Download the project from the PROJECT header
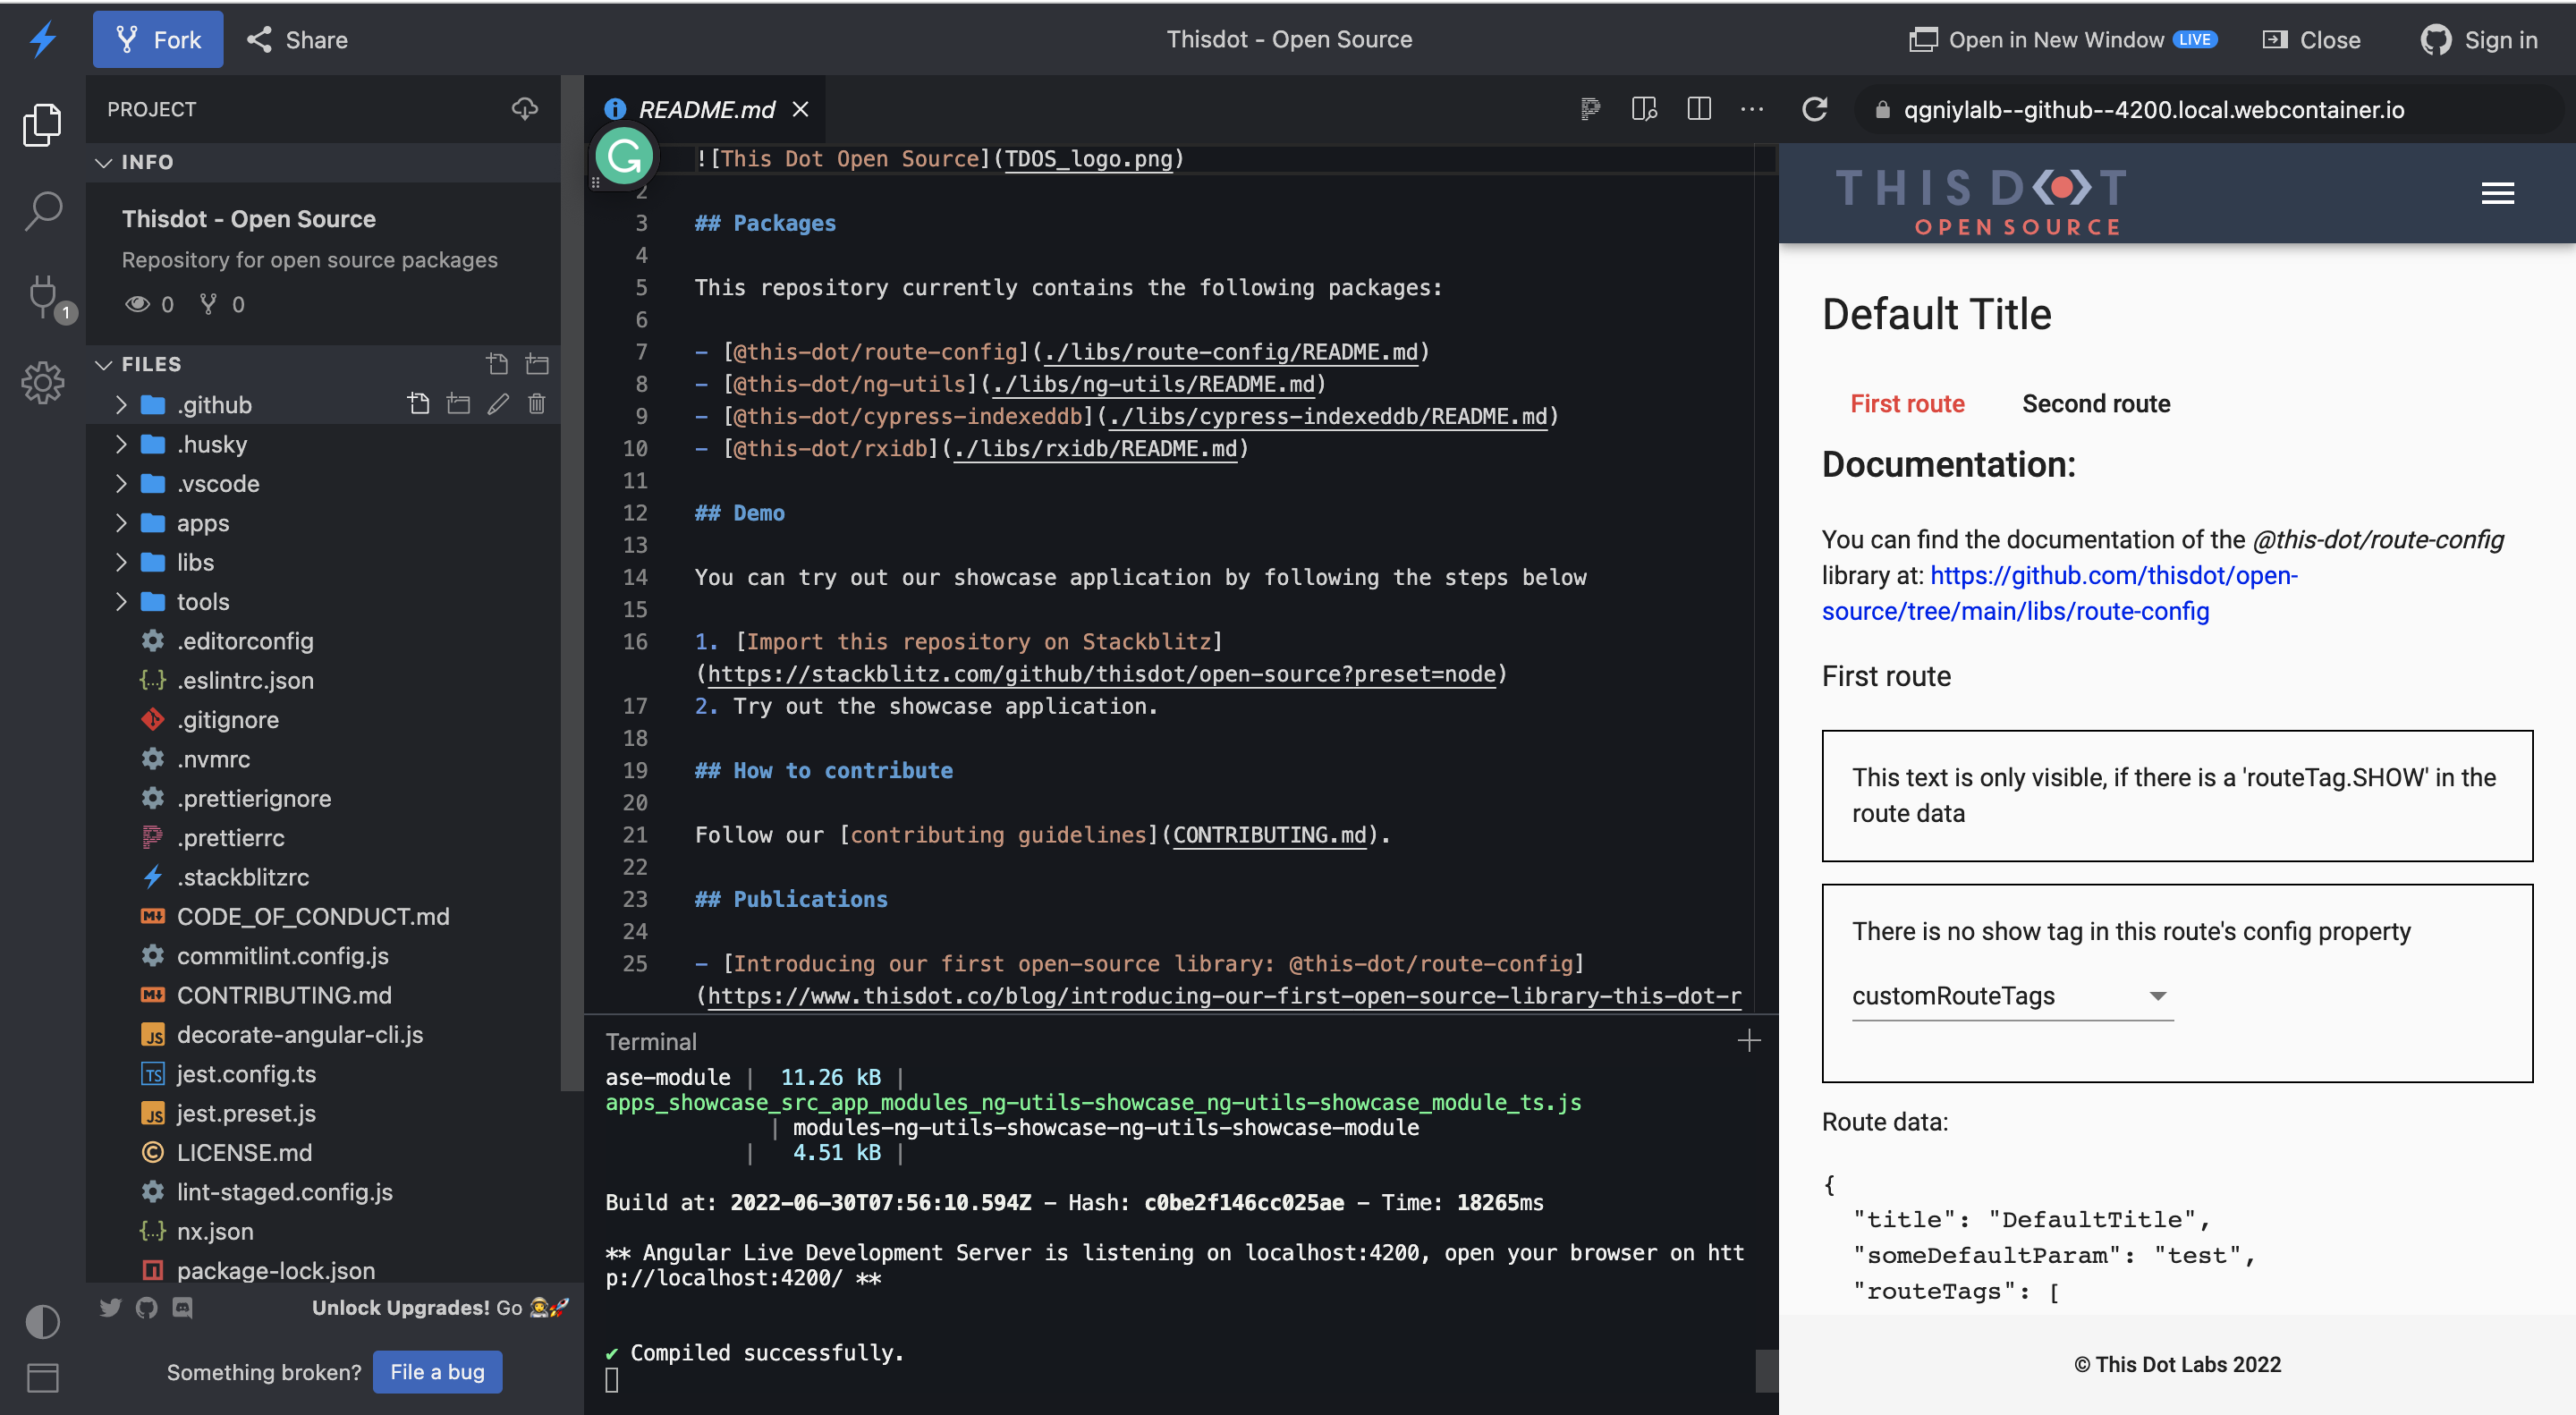Screen dimensions: 2576x1415 pos(524,109)
